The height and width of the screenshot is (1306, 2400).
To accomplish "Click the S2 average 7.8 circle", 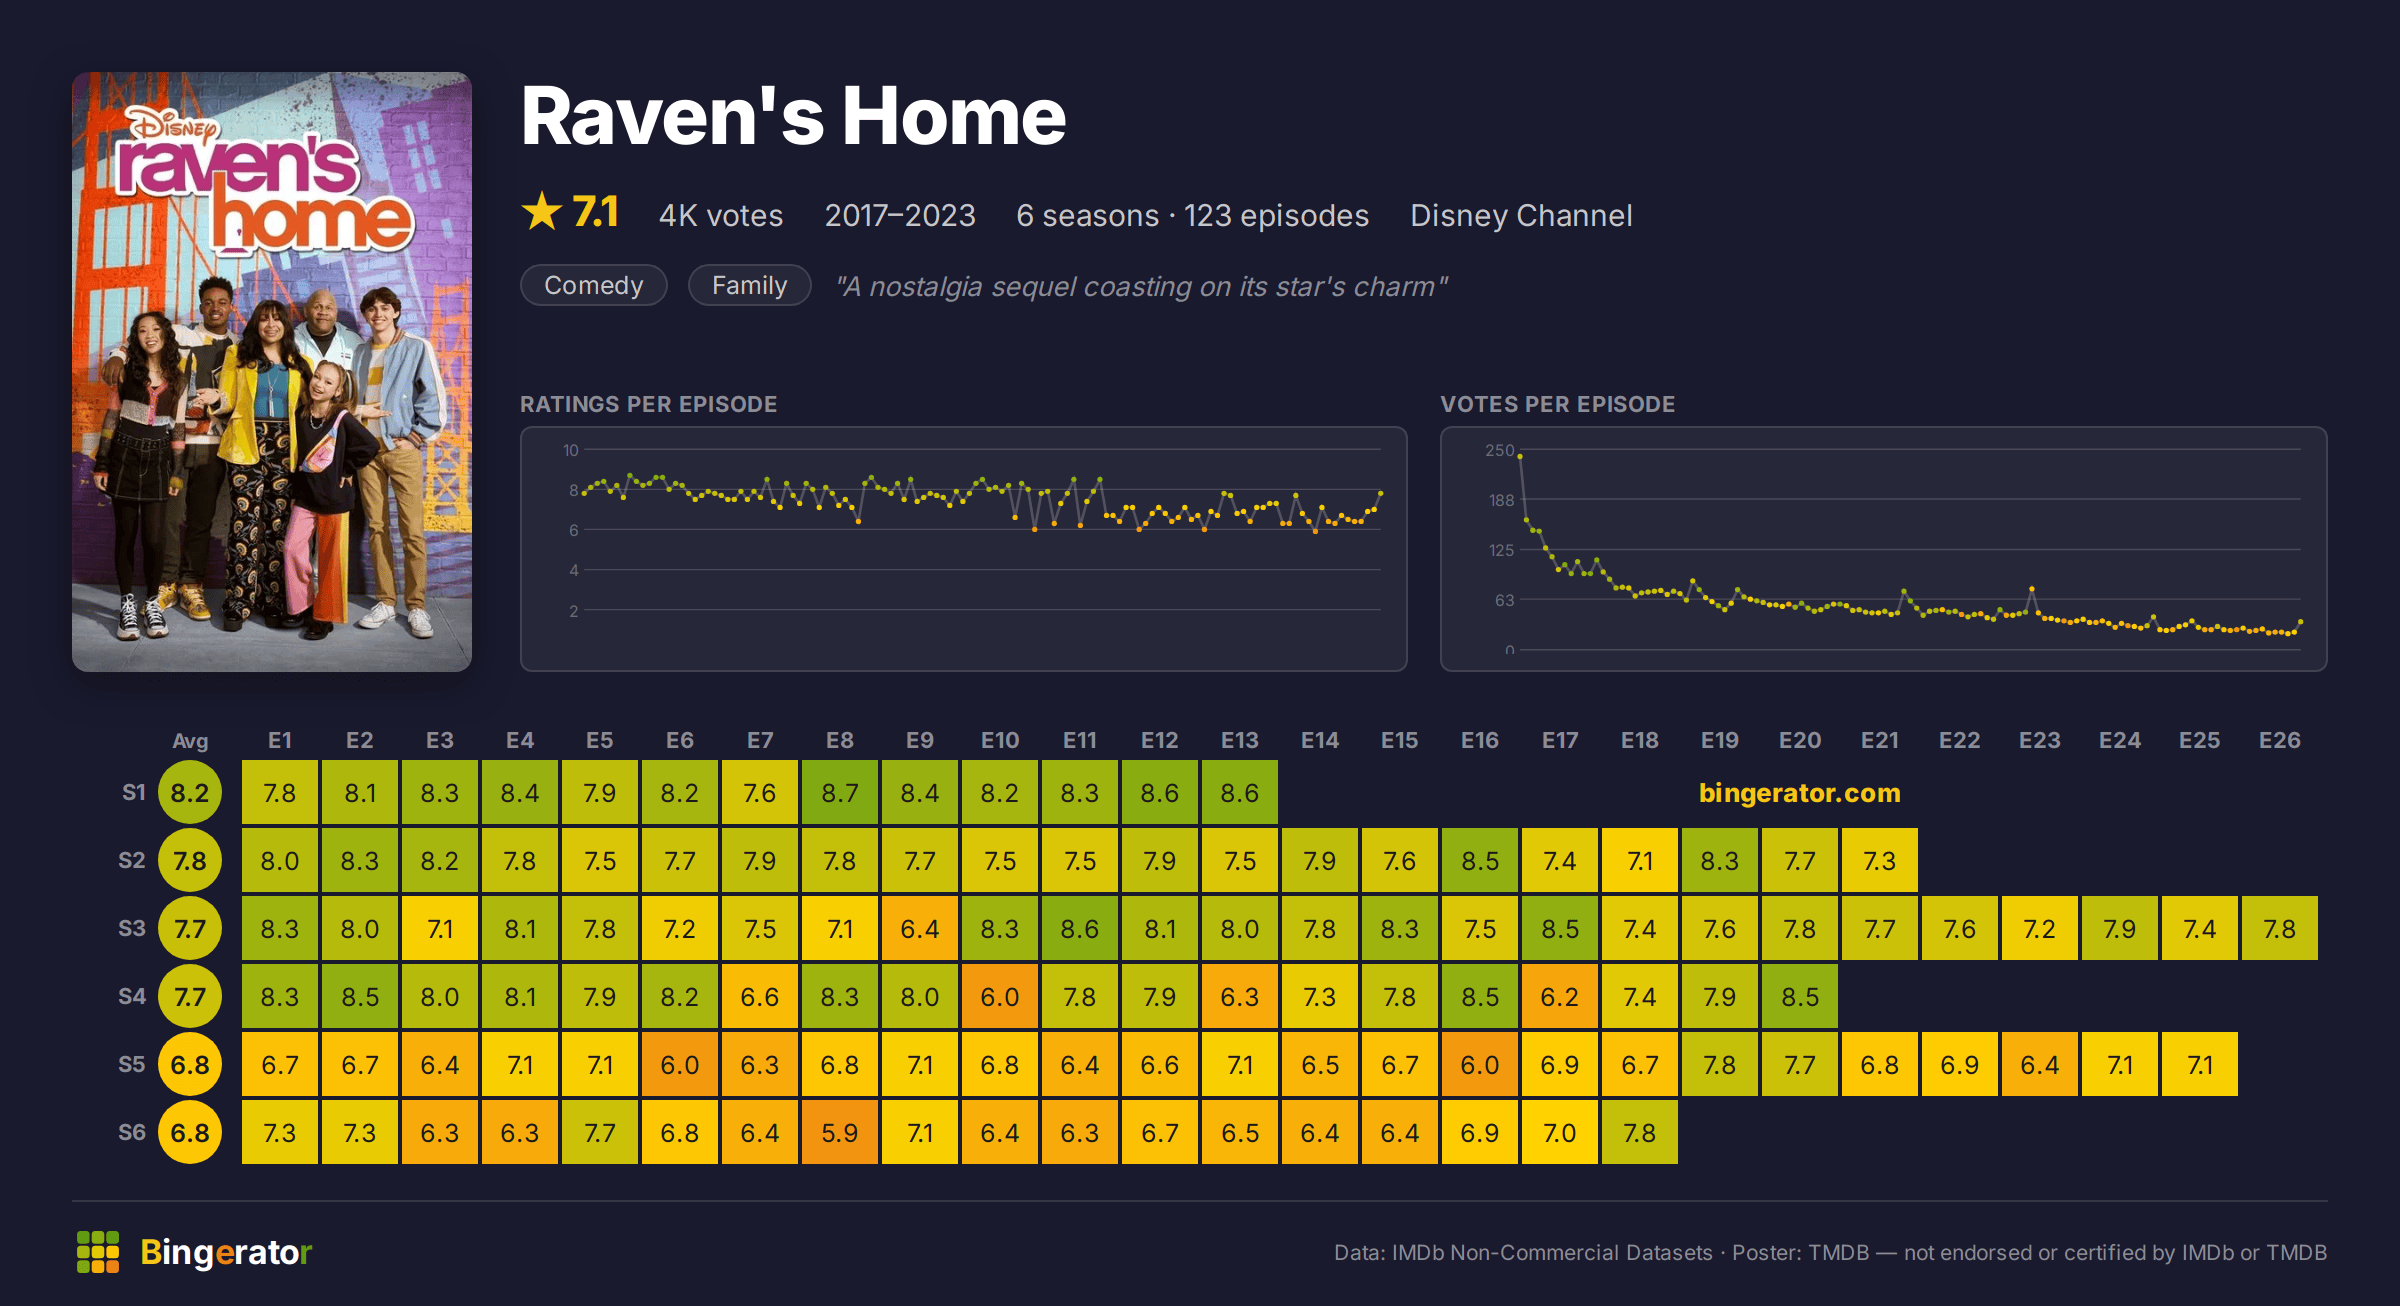I will (190, 861).
